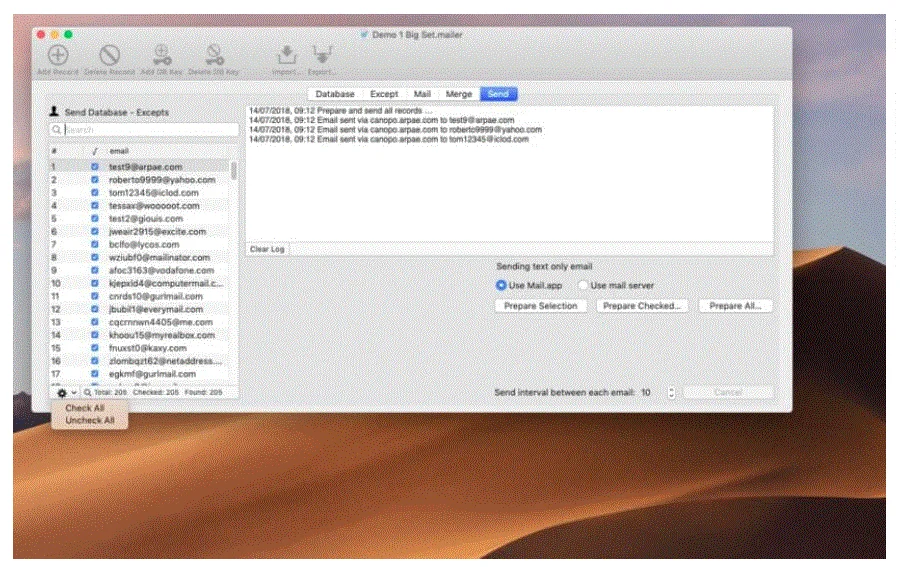Select the row cqcrnnwn4405@me.com

coord(139,322)
